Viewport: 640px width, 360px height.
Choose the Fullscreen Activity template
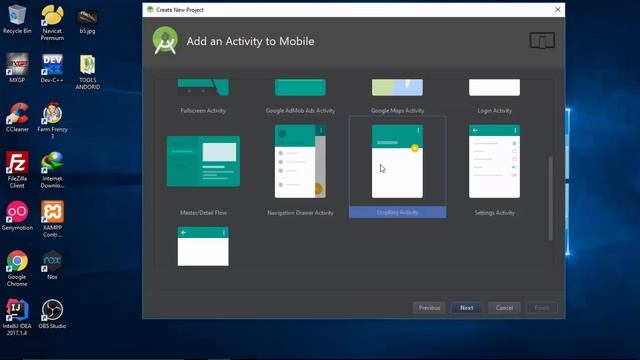click(203, 96)
